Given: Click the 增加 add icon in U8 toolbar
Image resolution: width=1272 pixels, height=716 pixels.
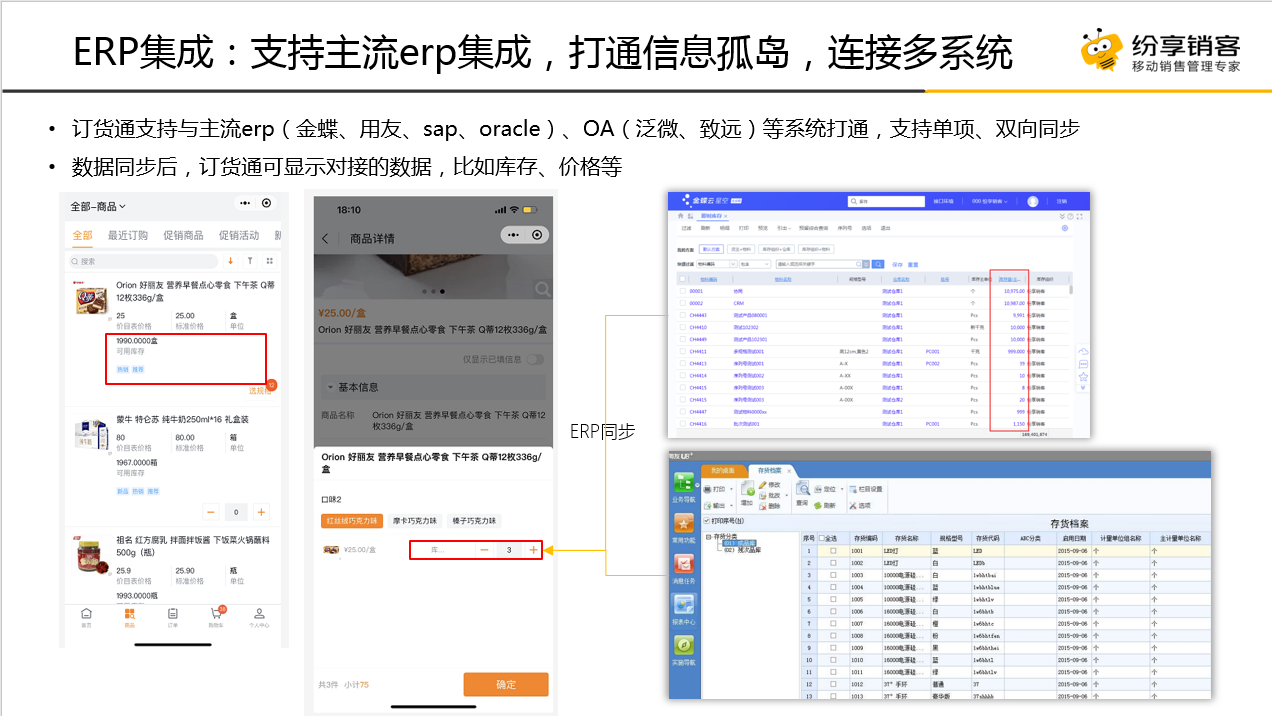Looking at the screenshot, I should (x=747, y=493).
